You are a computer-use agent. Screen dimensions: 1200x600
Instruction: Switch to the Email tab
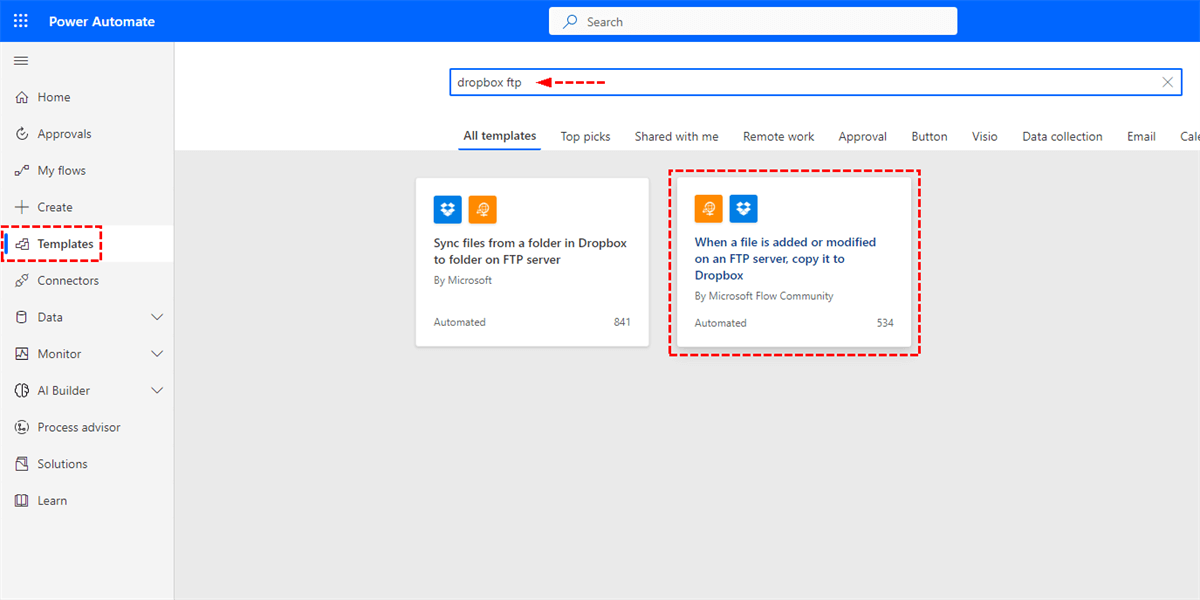1141,137
